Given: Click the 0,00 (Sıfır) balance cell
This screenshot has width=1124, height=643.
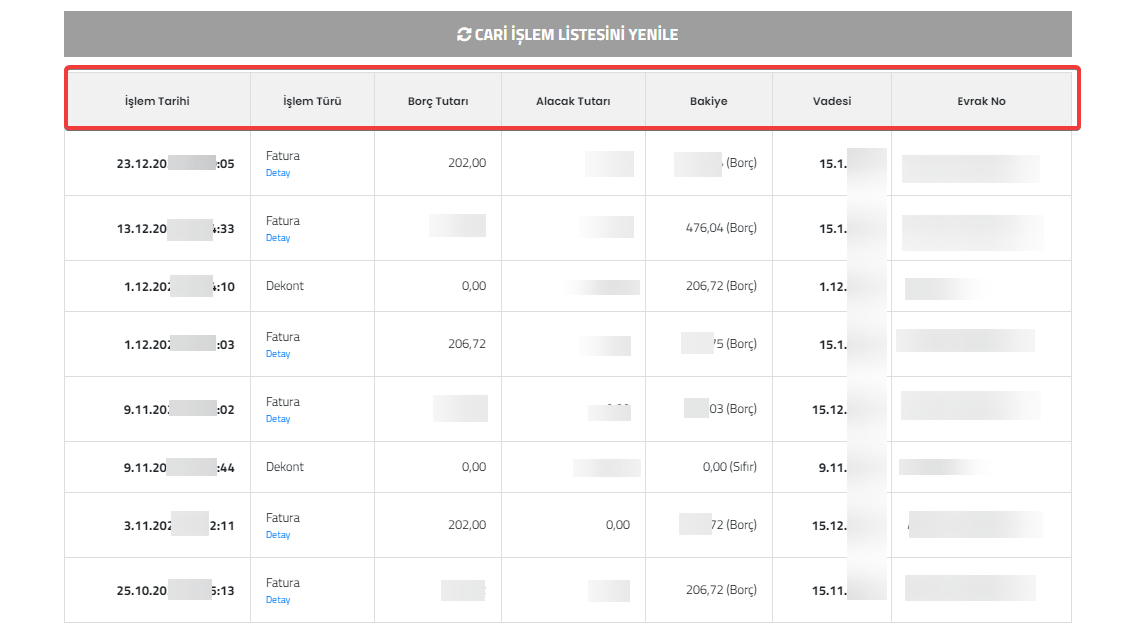Looking at the screenshot, I should (709, 467).
